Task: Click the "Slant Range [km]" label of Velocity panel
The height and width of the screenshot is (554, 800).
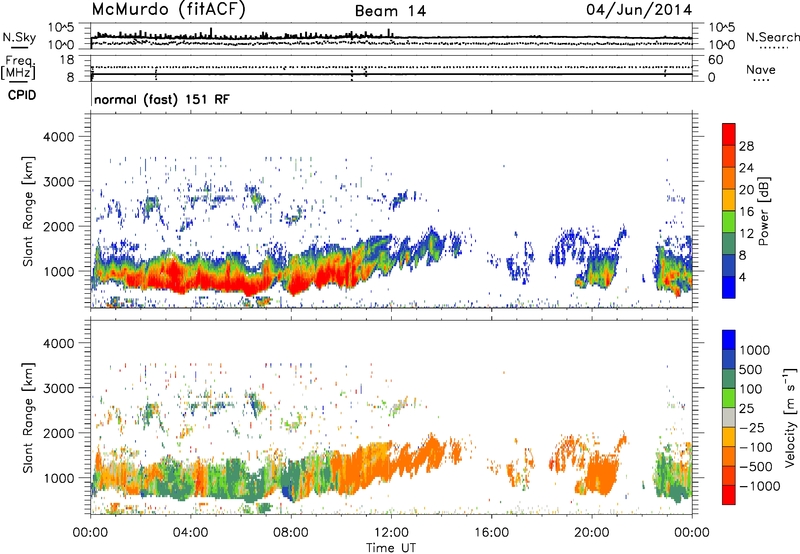Action: (x=28, y=417)
